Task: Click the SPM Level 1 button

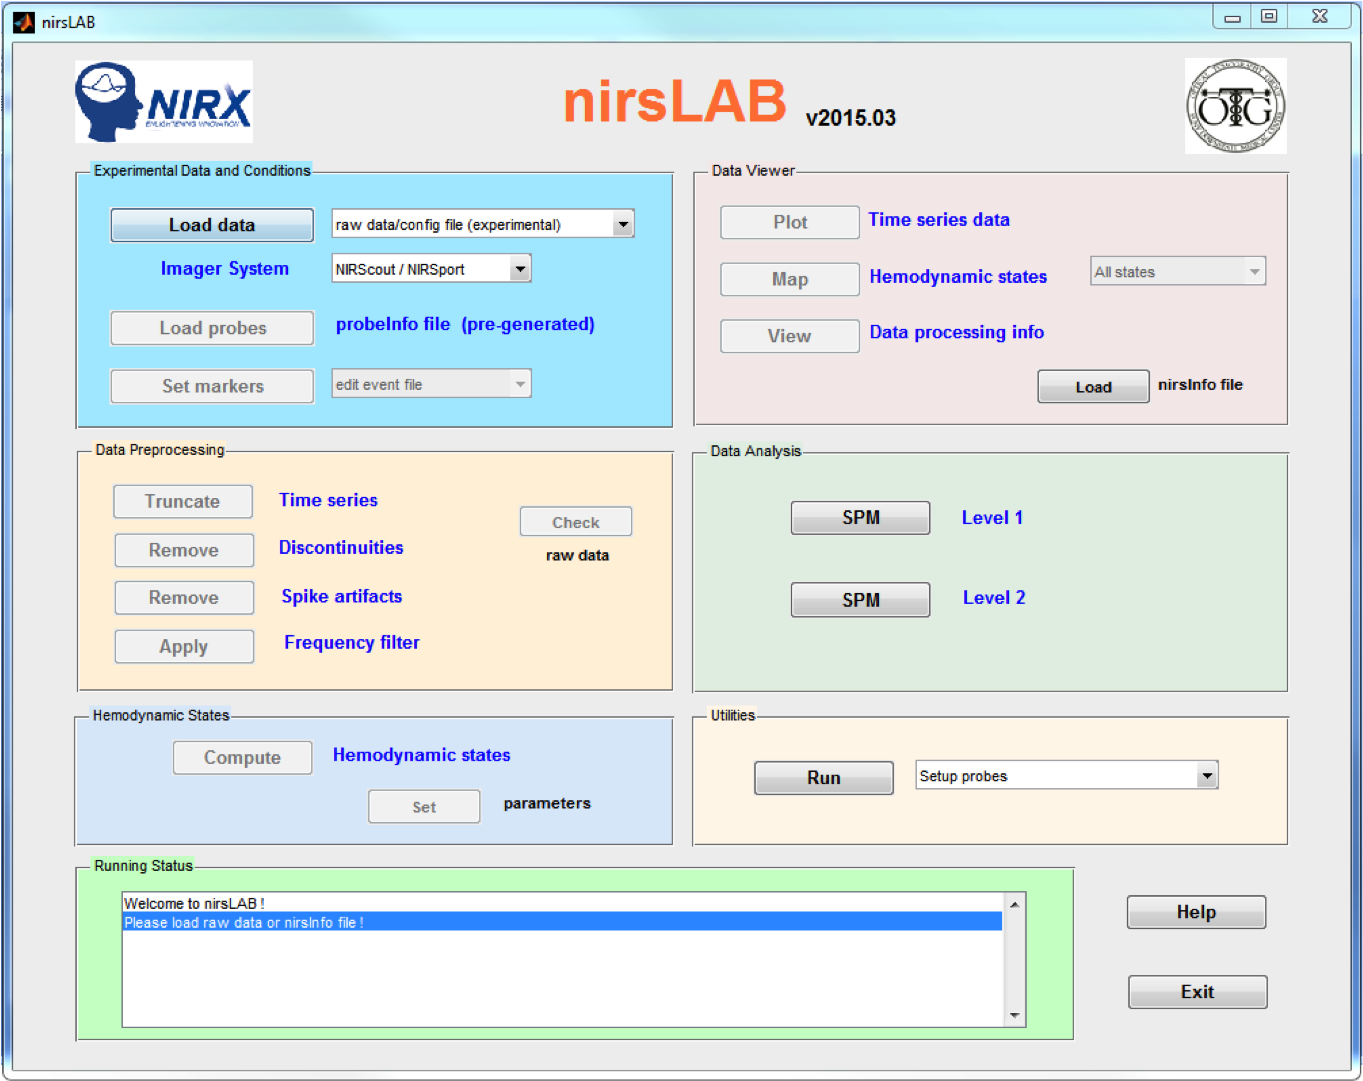Action: (861, 518)
